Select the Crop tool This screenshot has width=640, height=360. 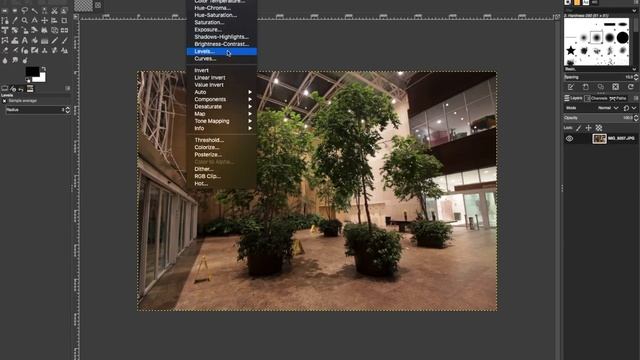(x=64, y=20)
